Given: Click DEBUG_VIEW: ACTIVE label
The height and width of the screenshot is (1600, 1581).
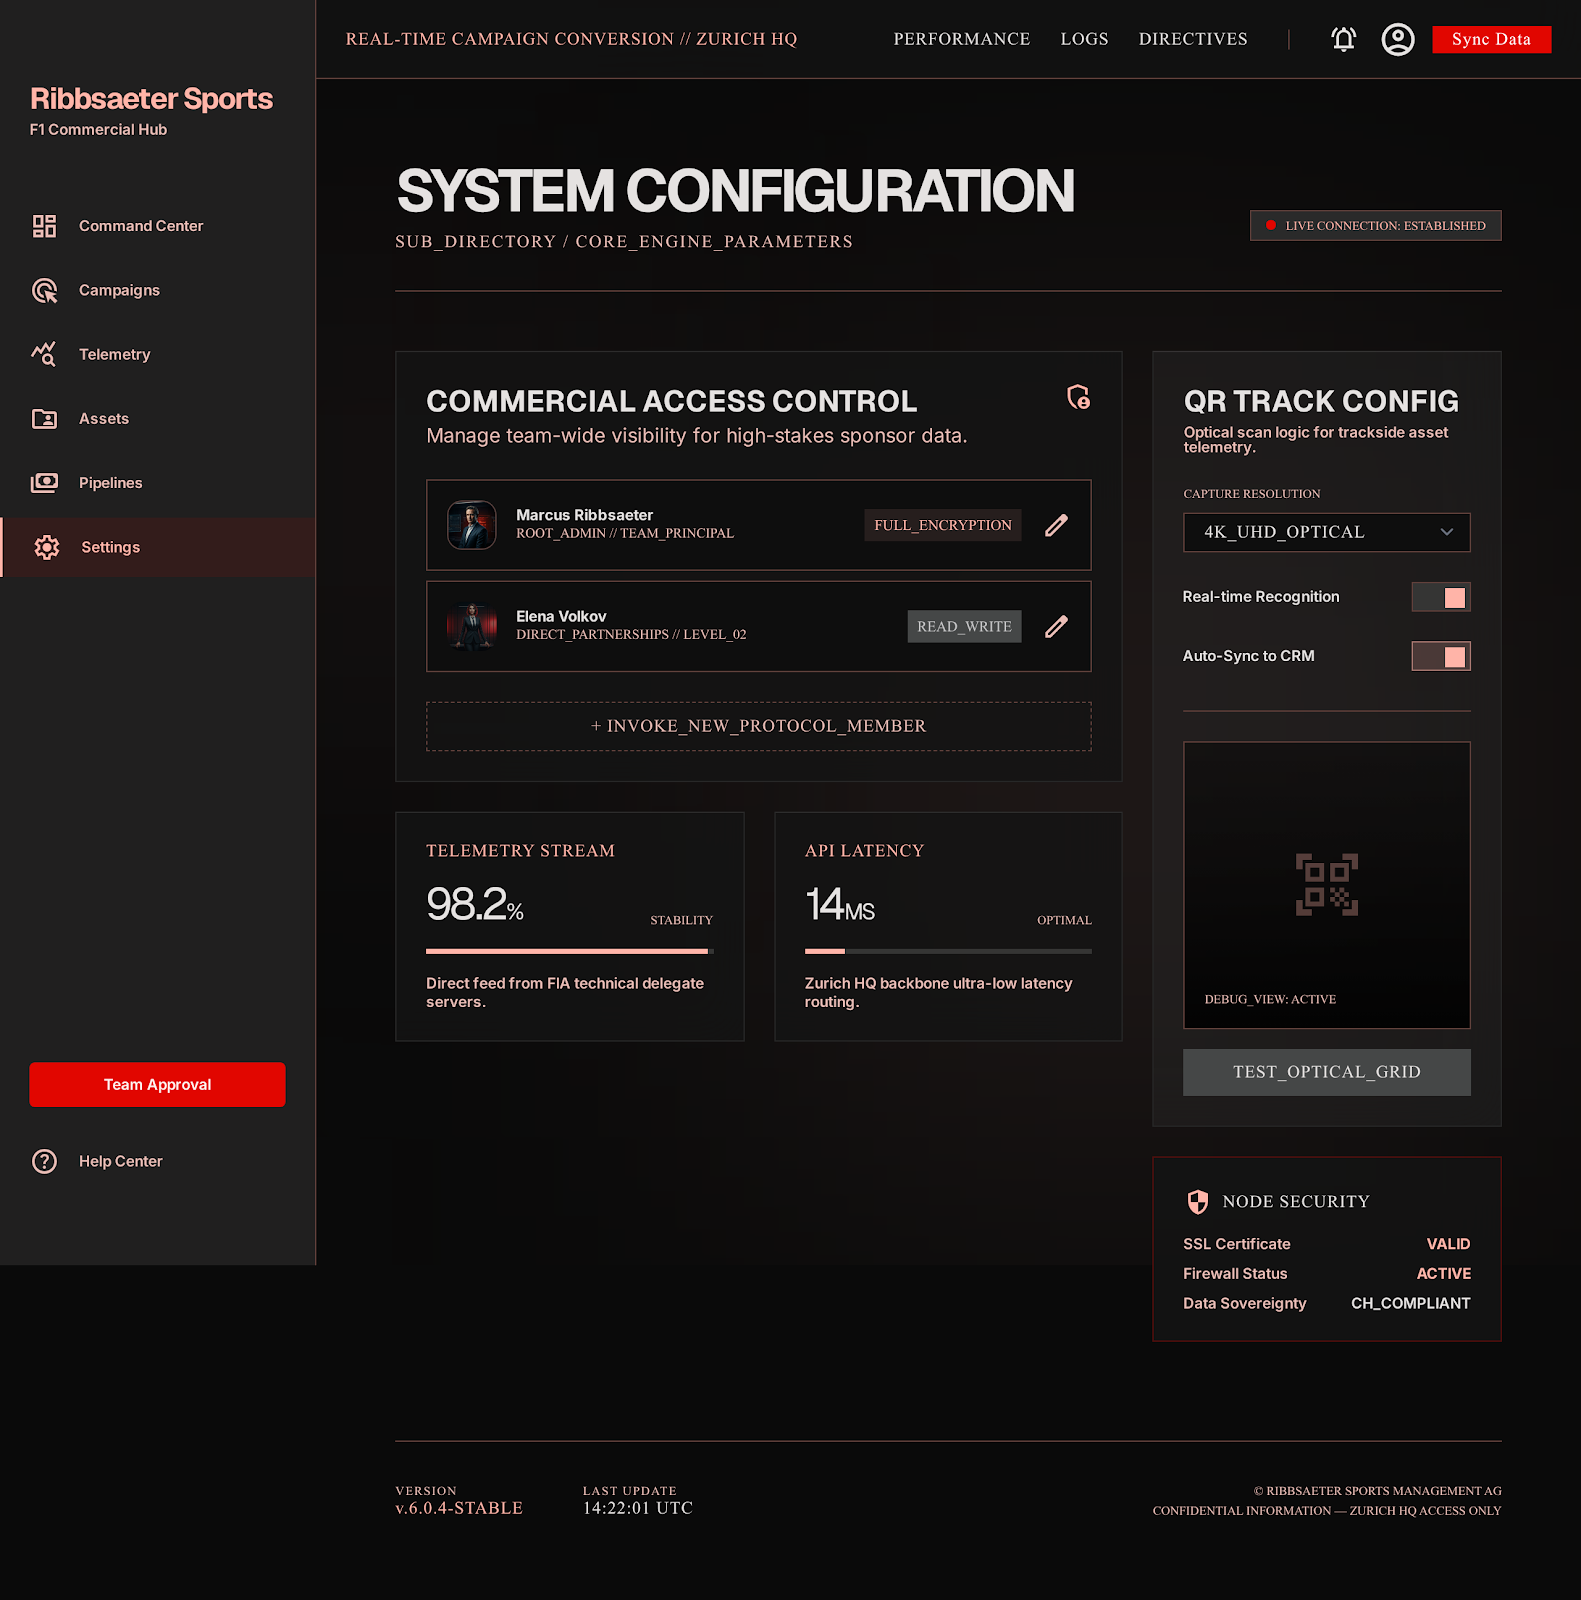Looking at the screenshot, I should [x=1270, y=999].
